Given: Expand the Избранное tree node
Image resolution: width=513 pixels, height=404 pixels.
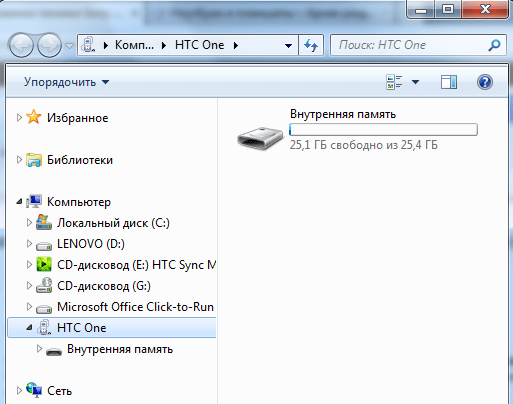Looking at the screenshot, I should tap(19, 117).
